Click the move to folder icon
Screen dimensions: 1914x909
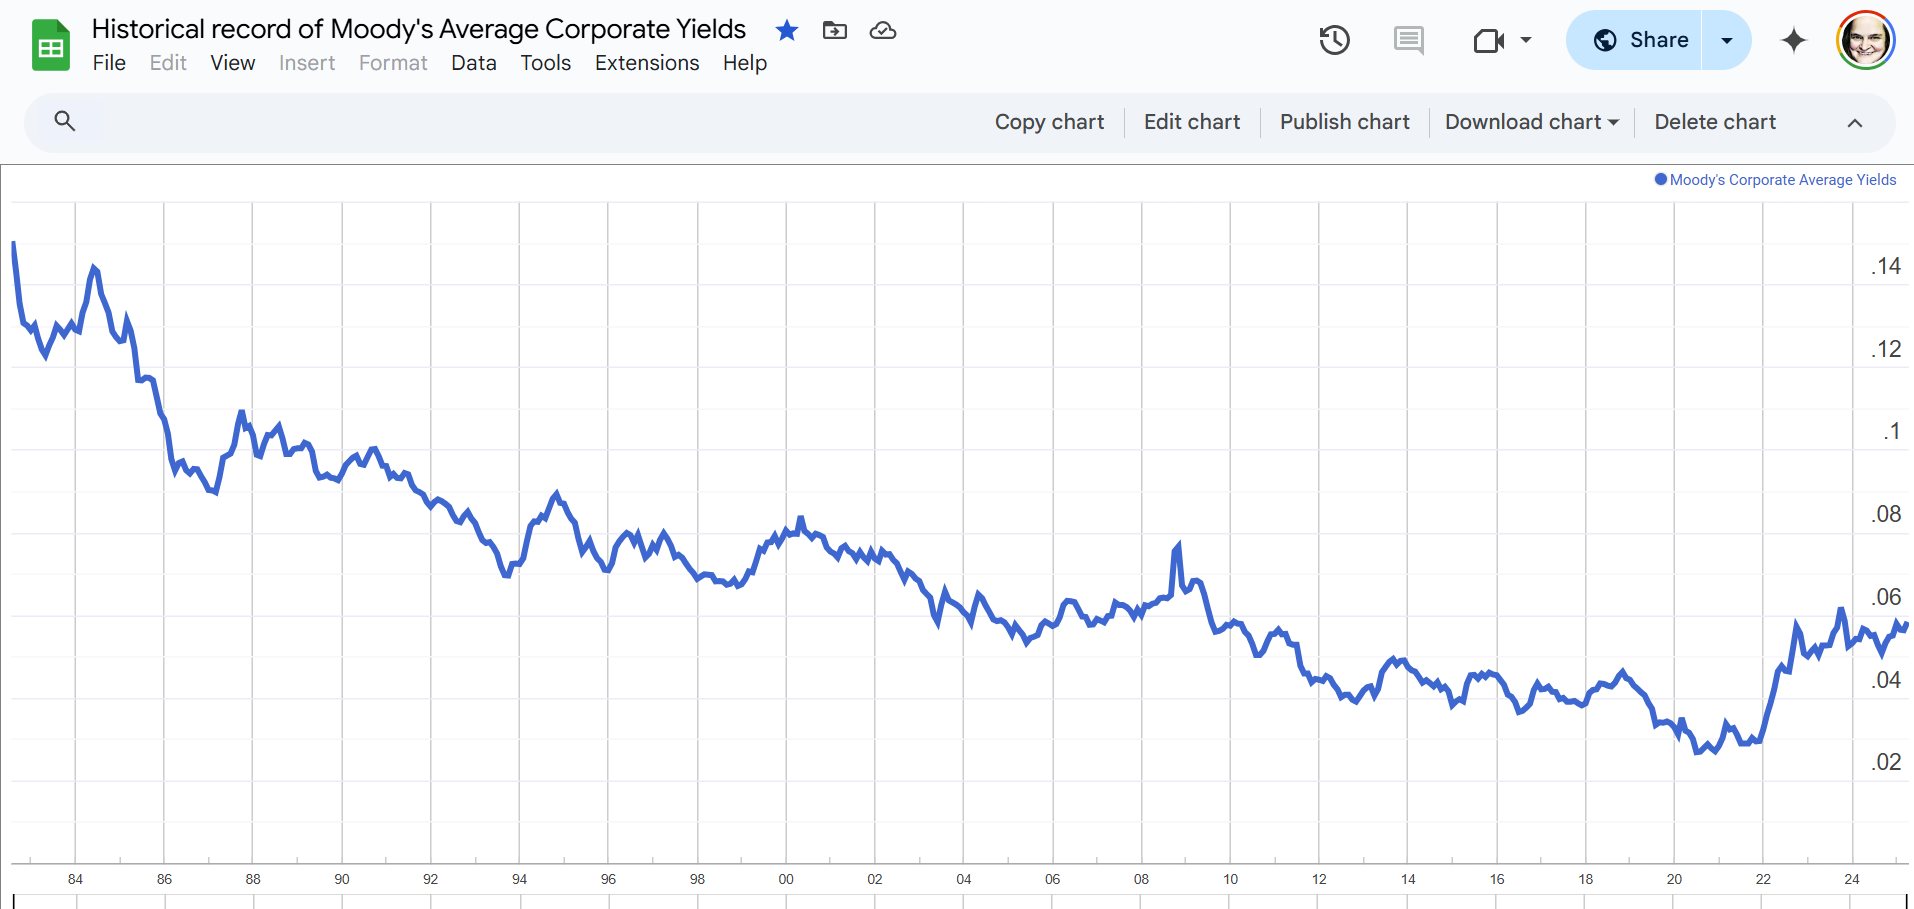pyautogui.click(x=835, y=31)
